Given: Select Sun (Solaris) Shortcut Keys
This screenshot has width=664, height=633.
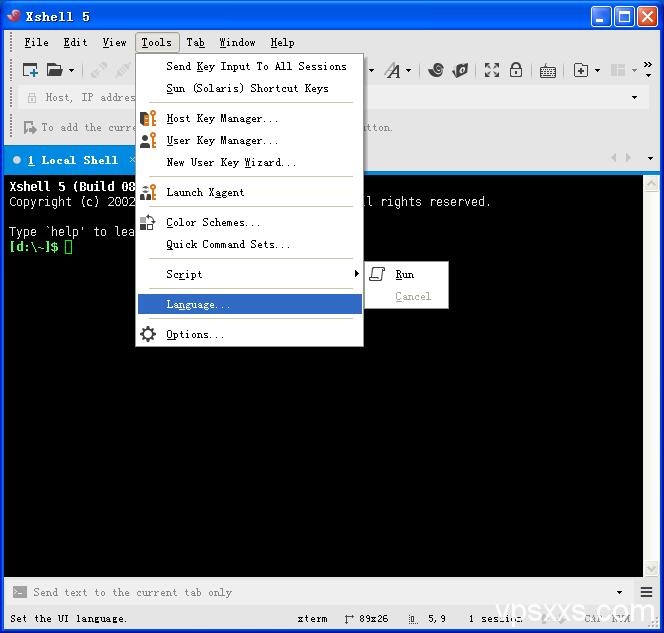Looking at the screenshot, I should (250, 88).
